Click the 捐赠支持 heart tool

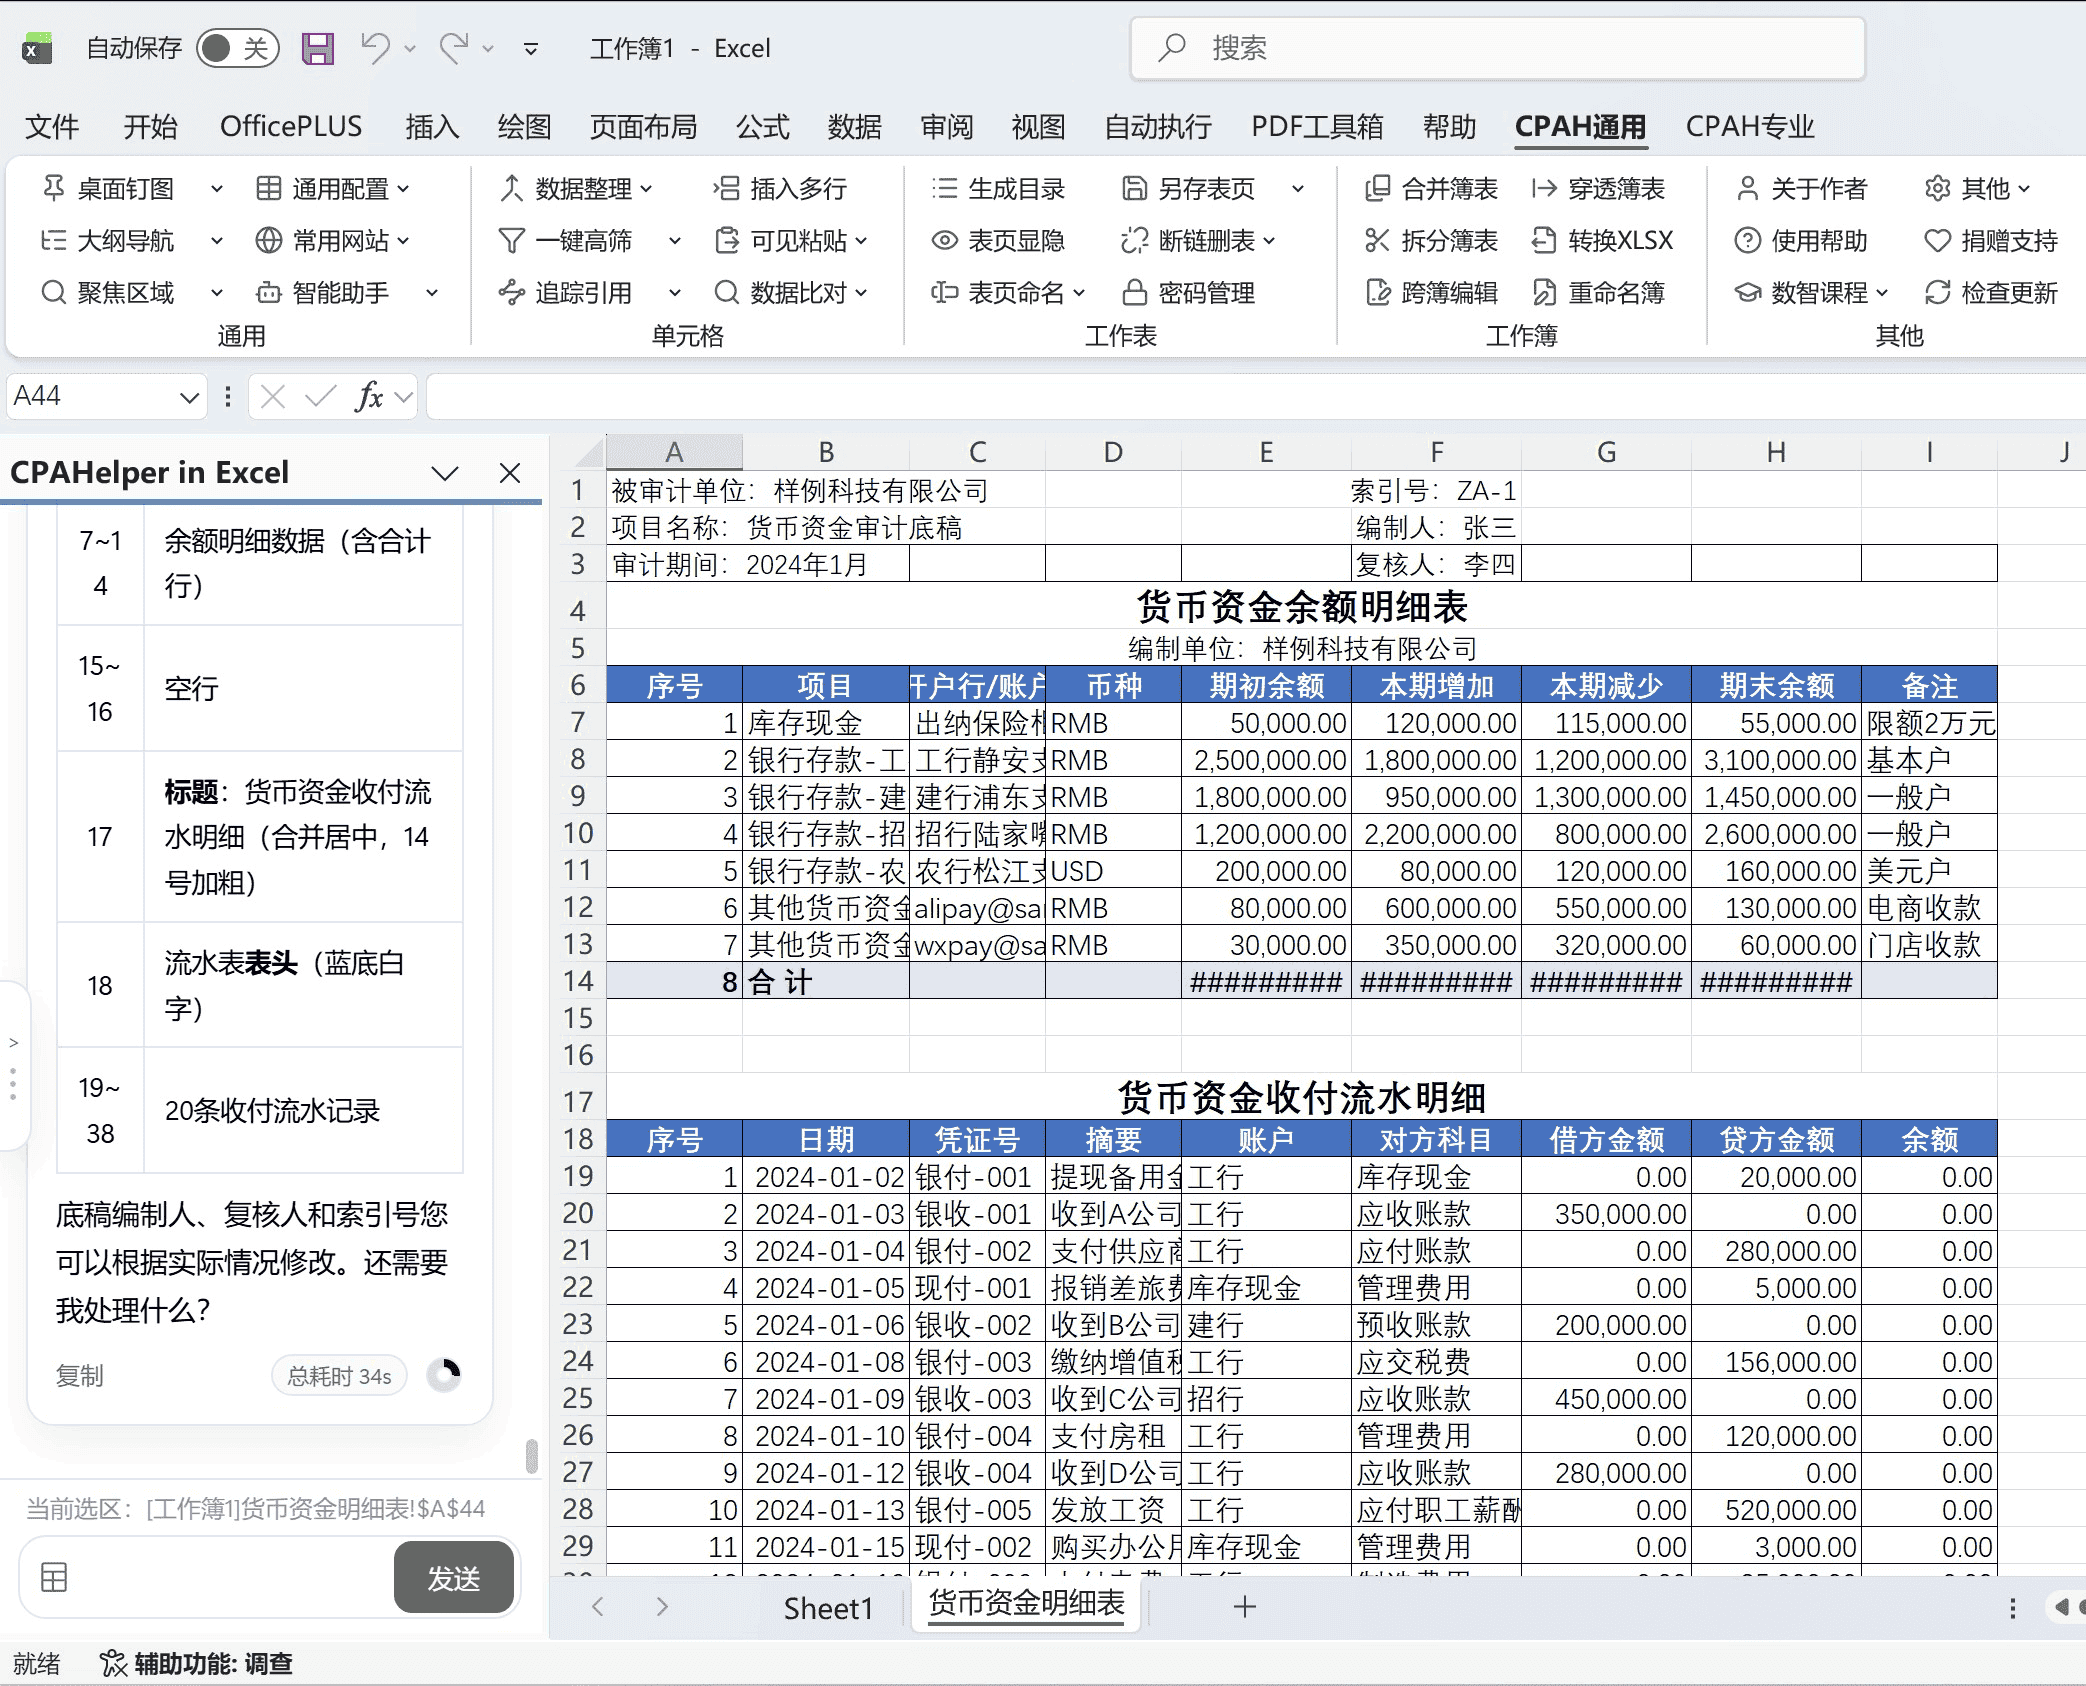(1991, 240)
